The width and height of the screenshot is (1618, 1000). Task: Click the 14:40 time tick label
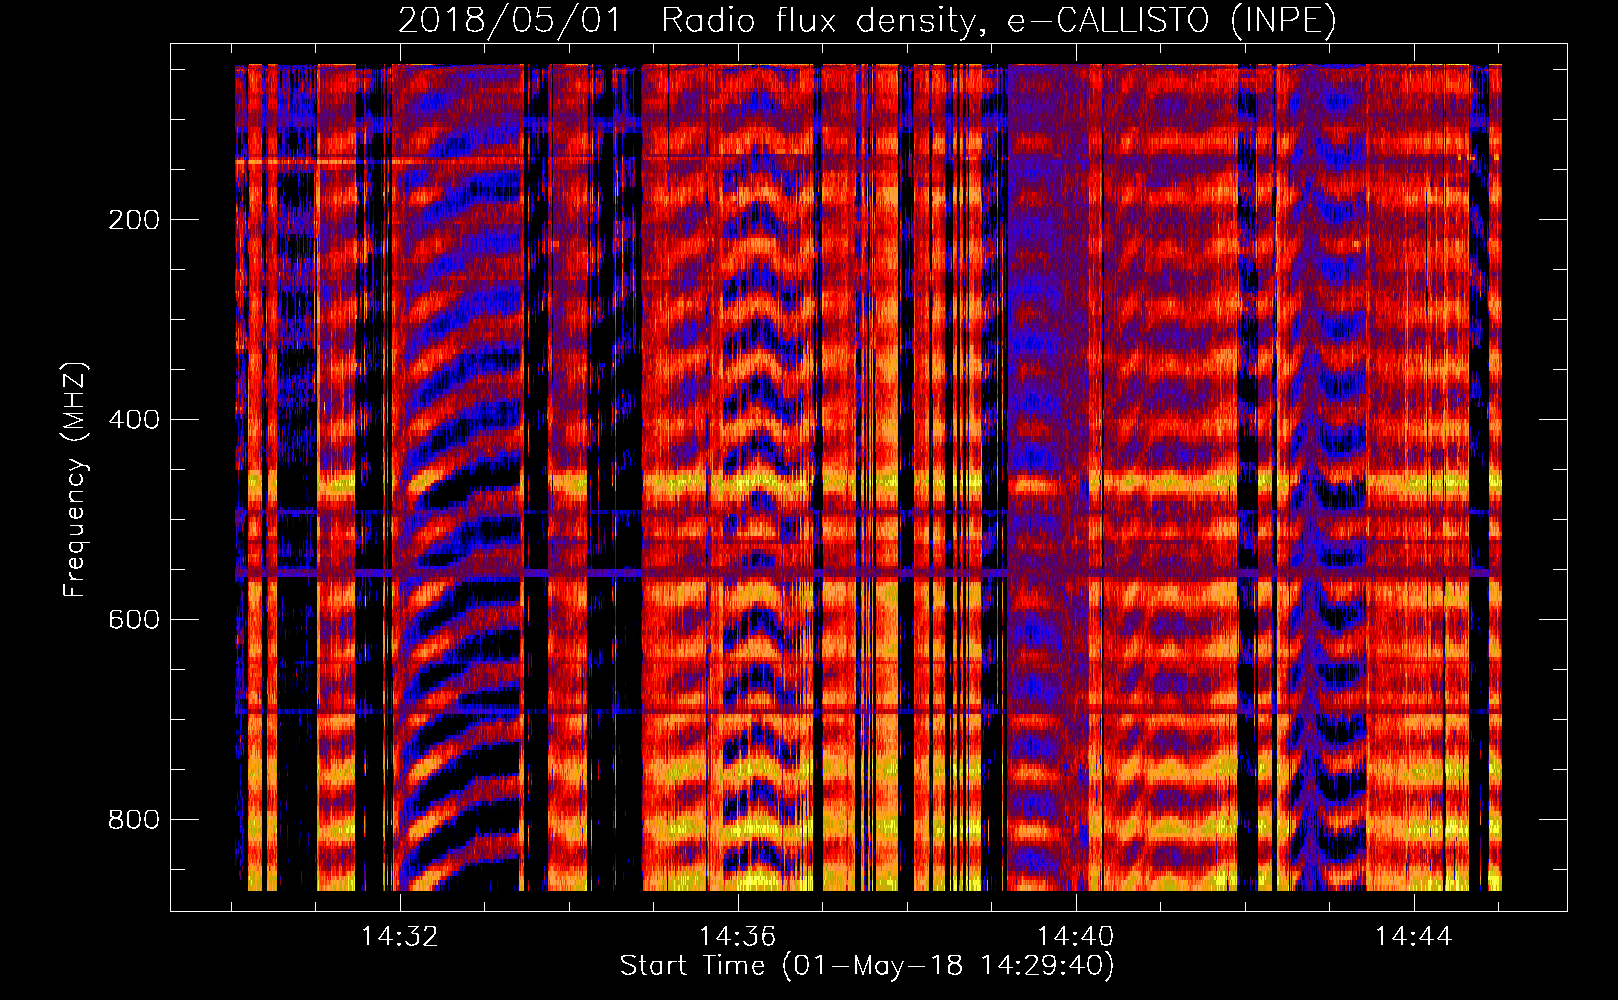[x=1076, y=937]
